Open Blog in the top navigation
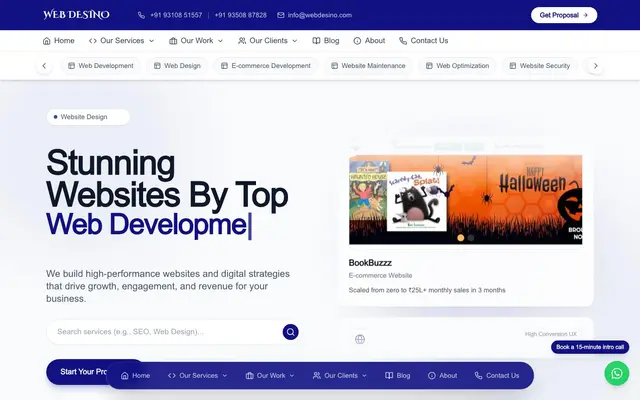The height and width of the screenshot is (400, 640). [326, 41]
